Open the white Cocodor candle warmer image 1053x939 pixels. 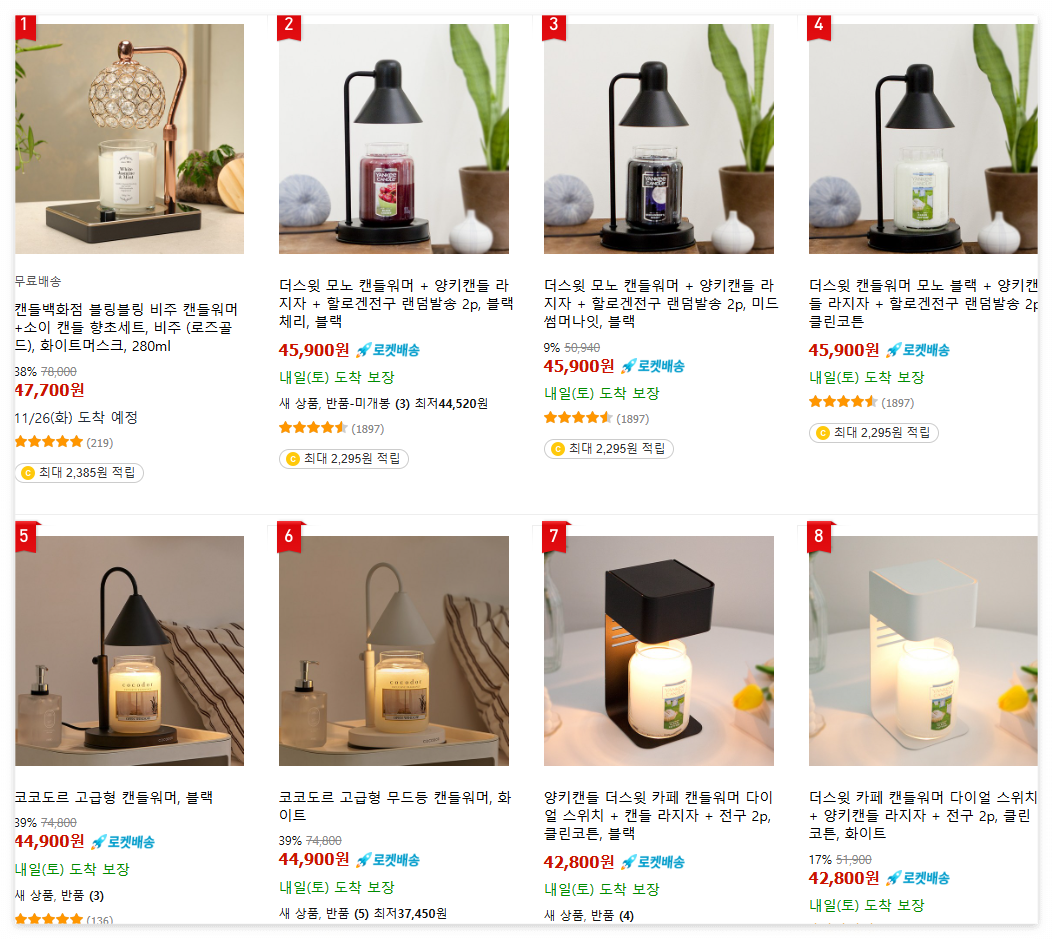click(394, 651)
